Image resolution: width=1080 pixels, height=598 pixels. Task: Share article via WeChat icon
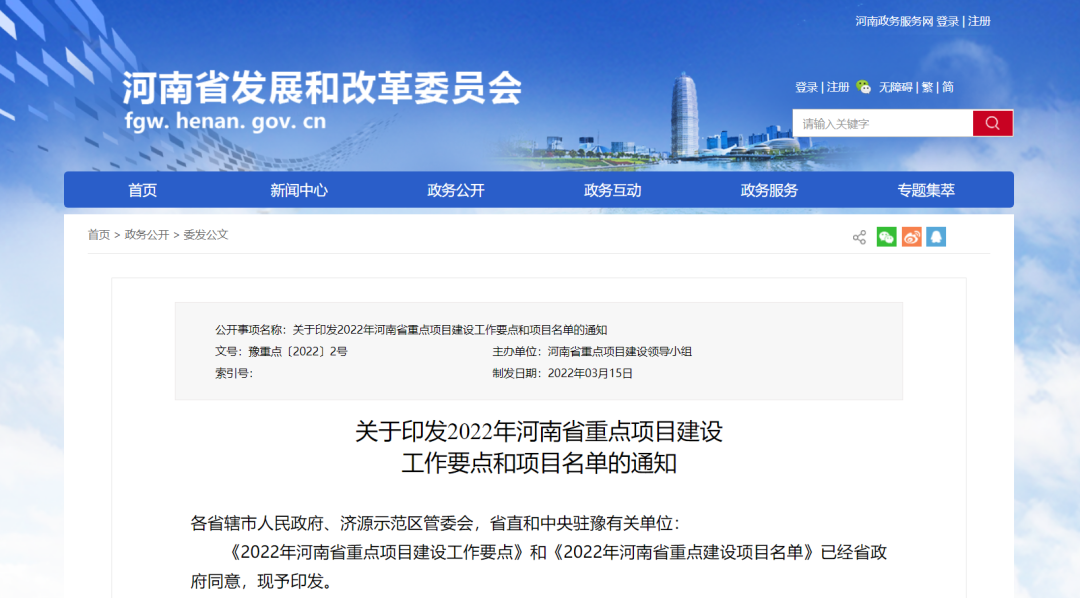tap(887, 237)
